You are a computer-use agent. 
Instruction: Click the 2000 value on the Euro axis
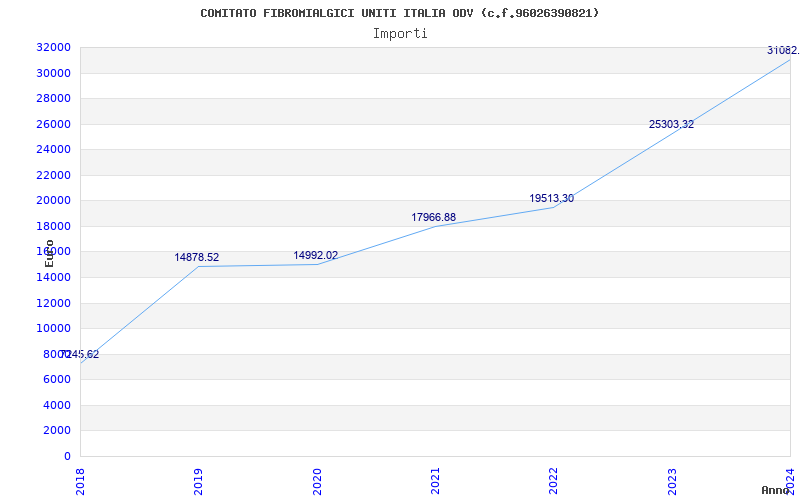(x=56, y=431)
